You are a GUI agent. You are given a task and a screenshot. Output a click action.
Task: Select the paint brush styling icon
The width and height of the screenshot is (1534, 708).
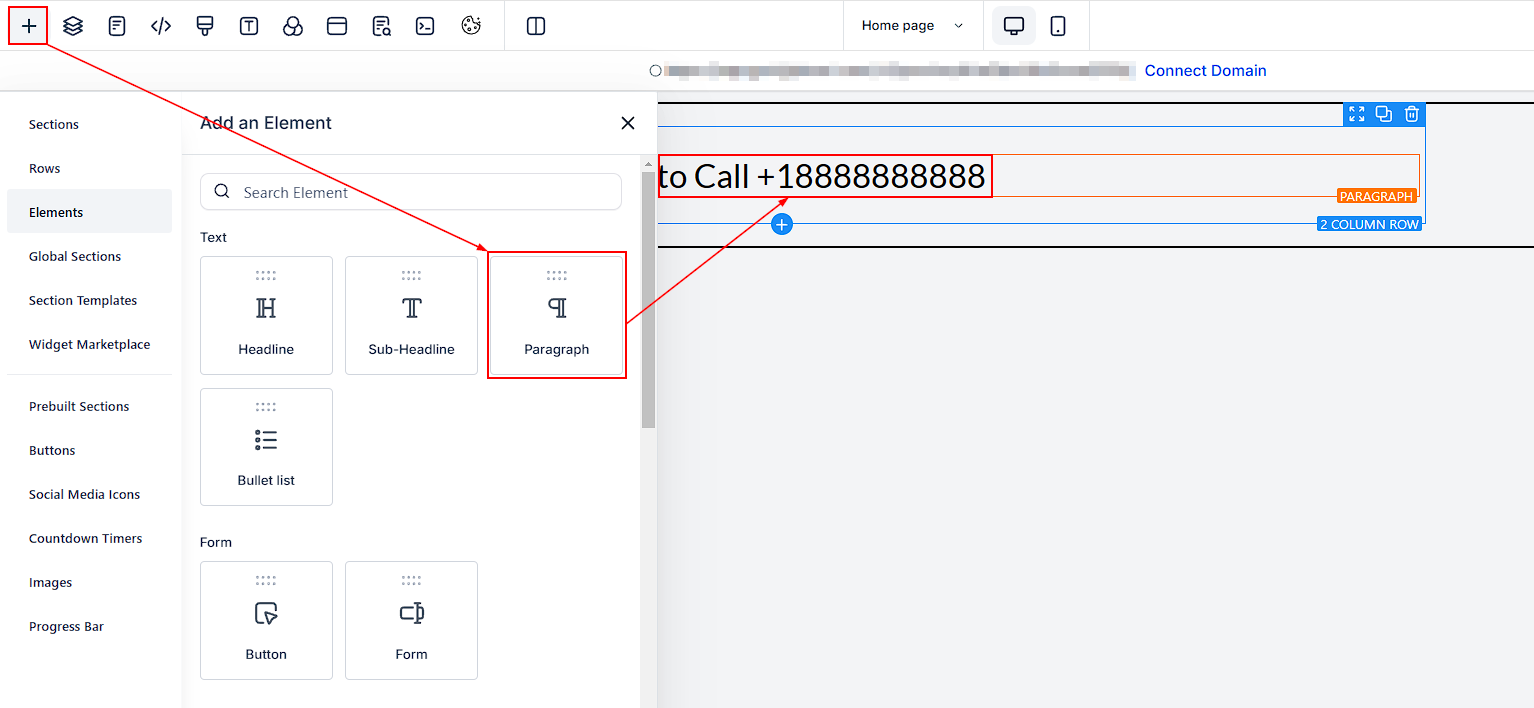(x=205, y=26)
